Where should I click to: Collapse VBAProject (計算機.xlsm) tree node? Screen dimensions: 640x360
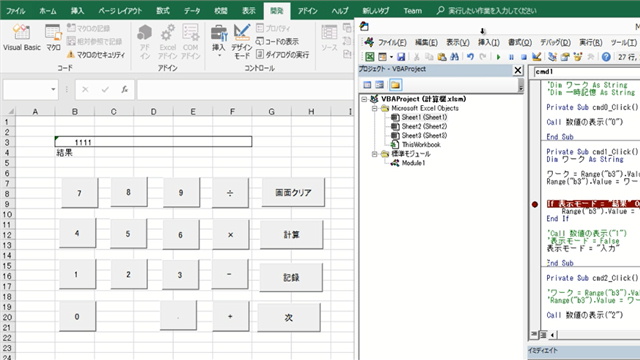(x=364, y=99)
